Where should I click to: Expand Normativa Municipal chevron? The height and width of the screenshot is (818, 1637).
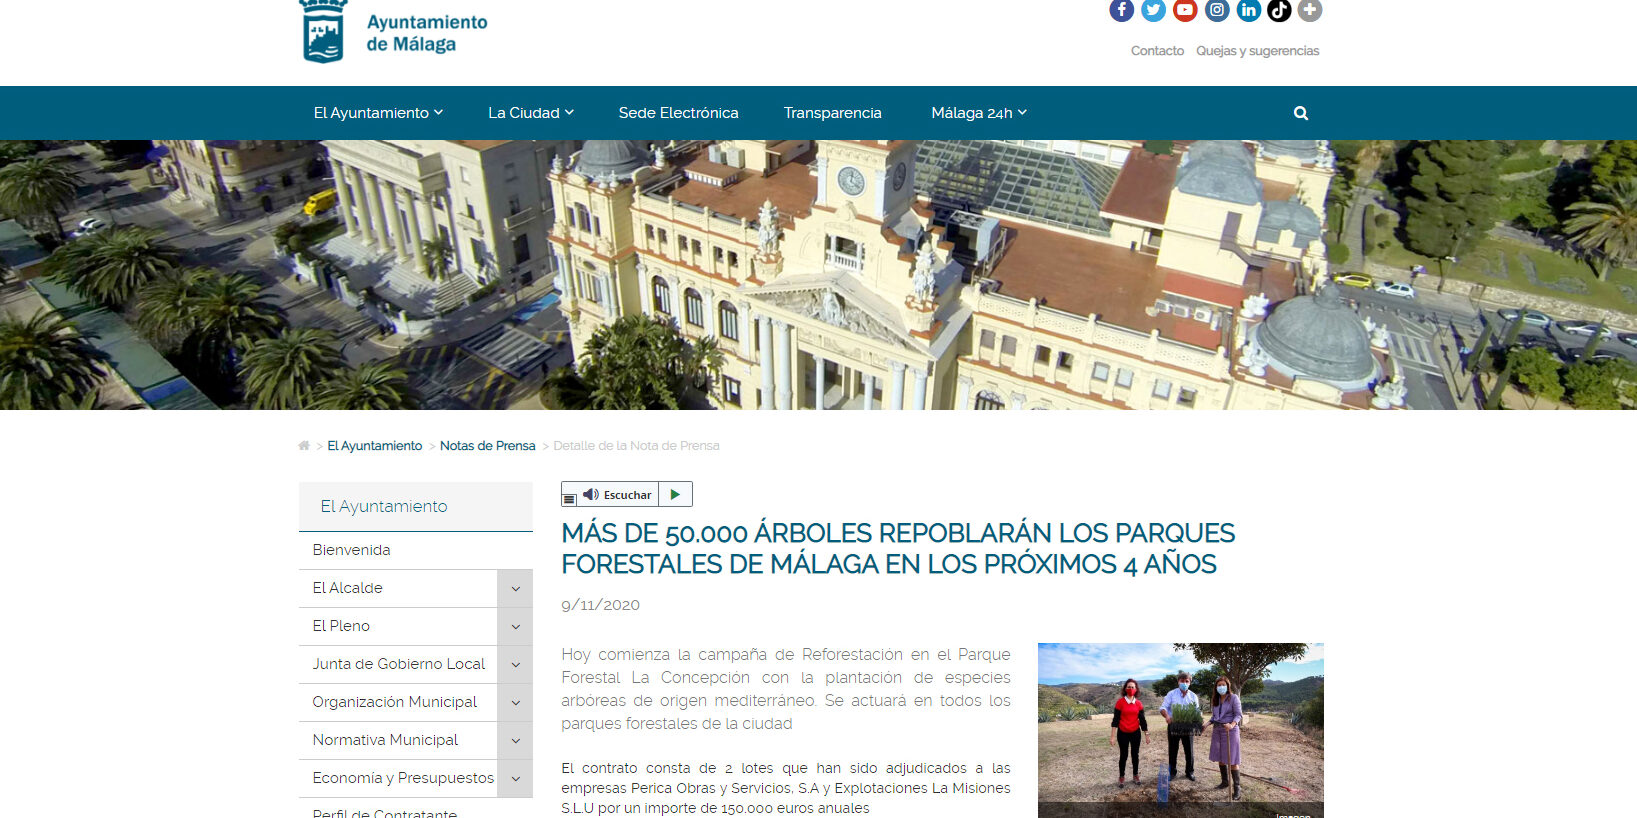(515, 740)
